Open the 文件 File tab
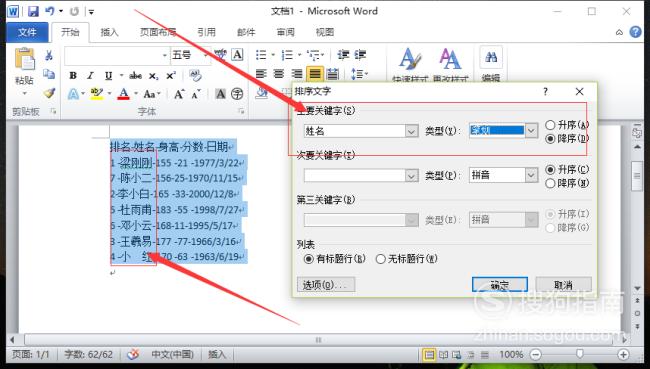The image size is (650, 369). (x=27, y=32)
